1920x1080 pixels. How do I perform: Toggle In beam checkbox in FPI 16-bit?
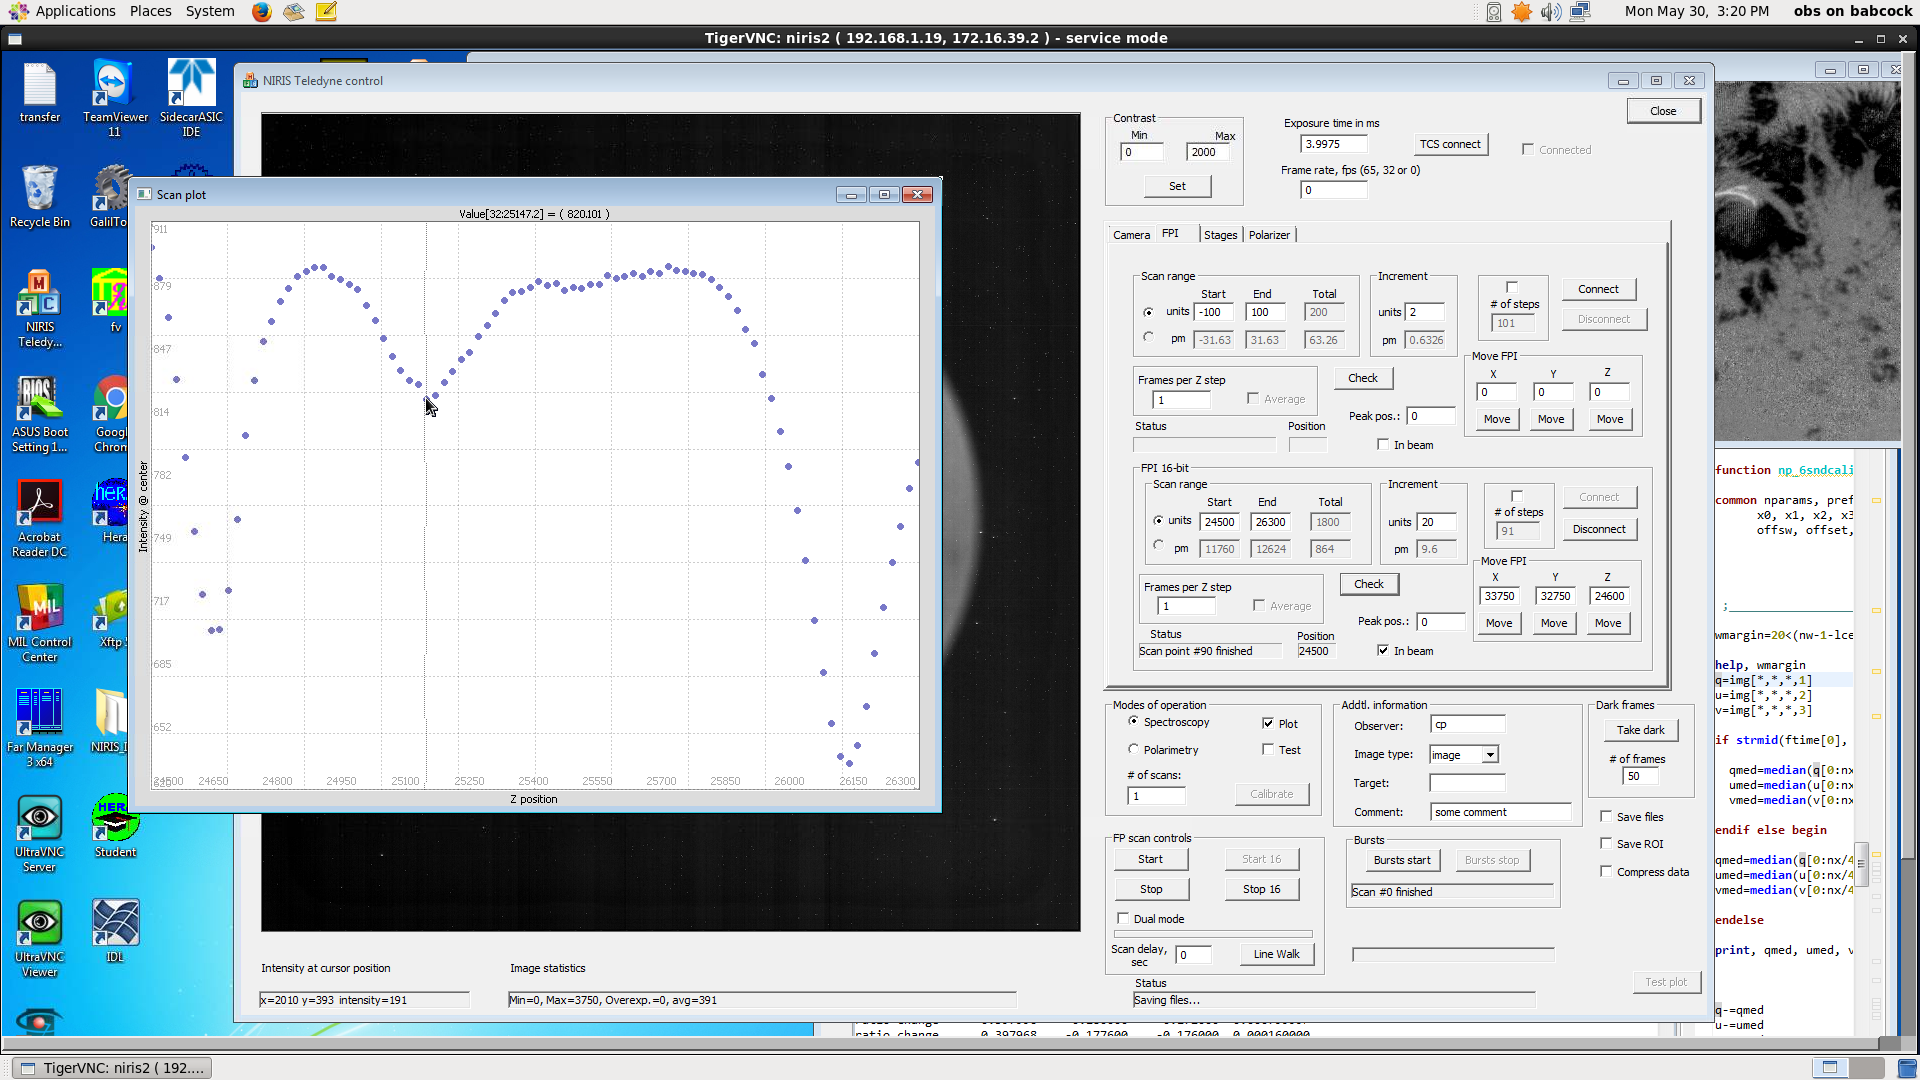1383,650
